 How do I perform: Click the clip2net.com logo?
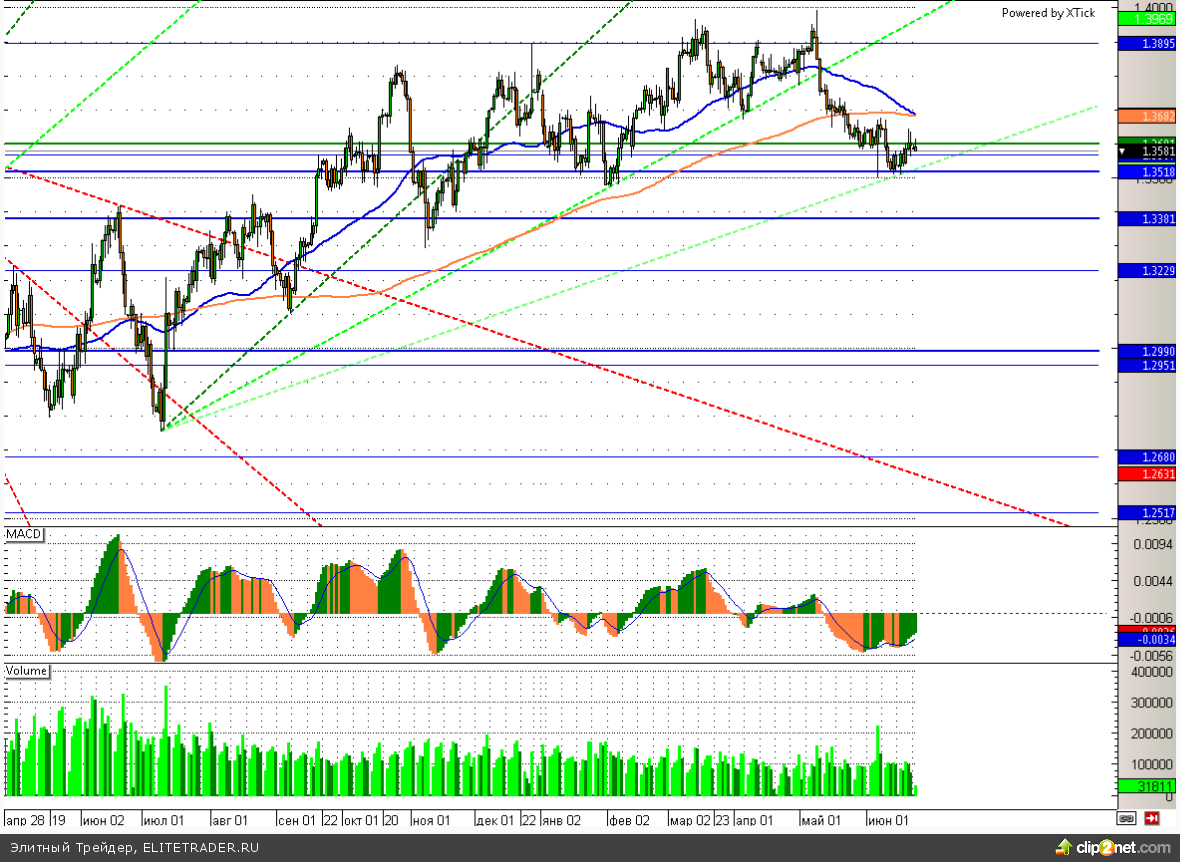pyautogui.click(x=1113, y=848)
